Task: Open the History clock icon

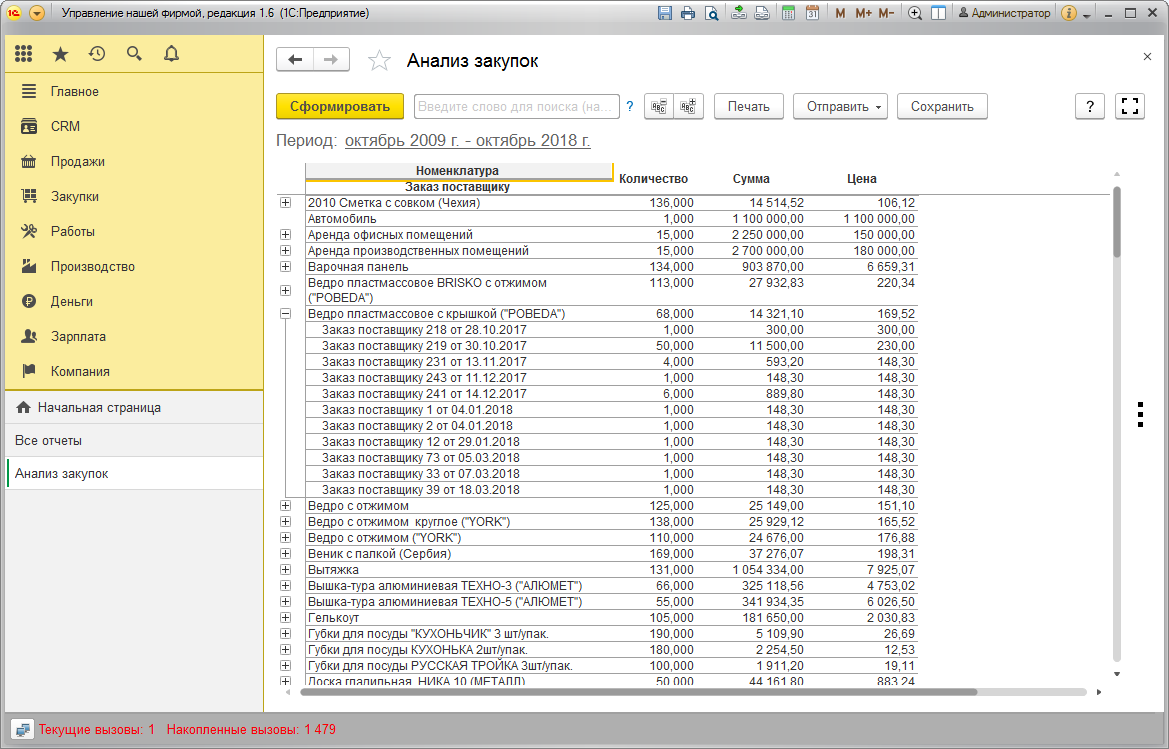Action: point(97,54)
